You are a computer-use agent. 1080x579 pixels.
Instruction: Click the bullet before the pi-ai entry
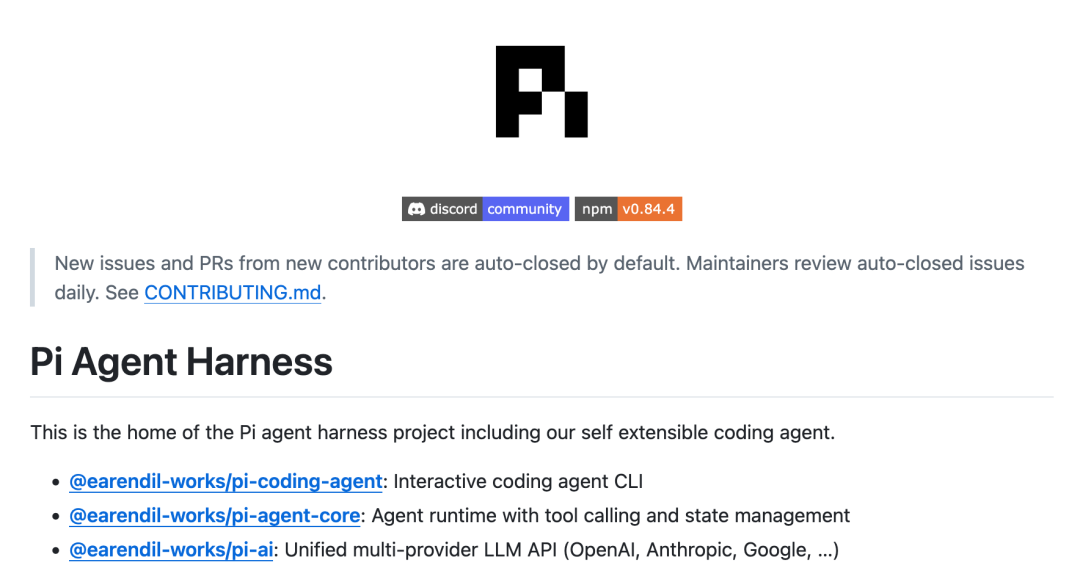pos(56,551)
